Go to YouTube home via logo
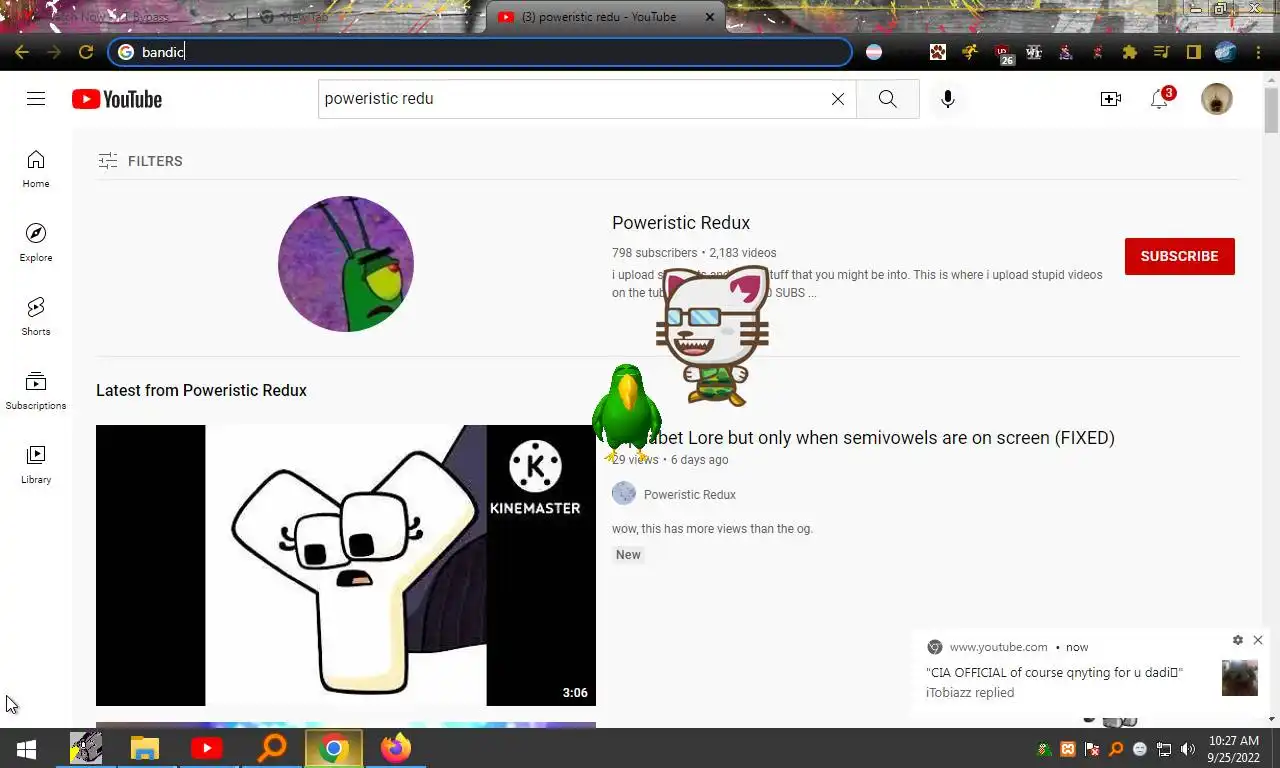The height and width of the screenshot is (768, 1280). click(x=117, y=99)
